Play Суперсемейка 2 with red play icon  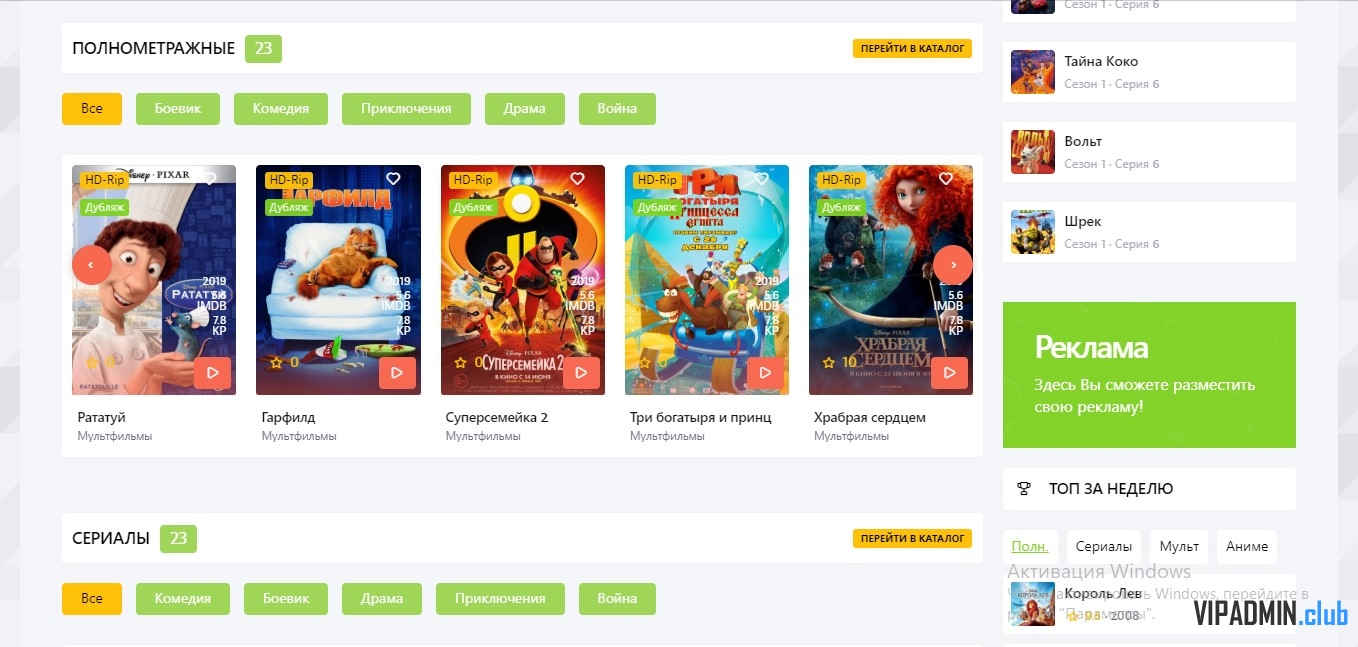[581, 373]
